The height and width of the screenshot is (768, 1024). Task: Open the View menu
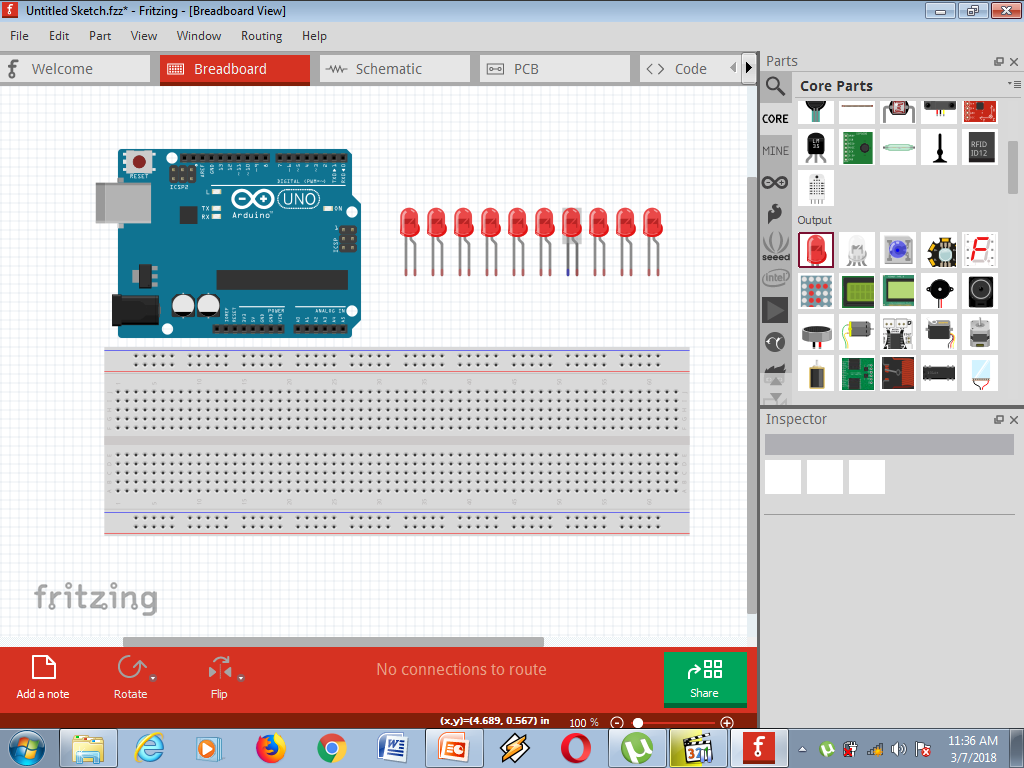coord(144,36)
